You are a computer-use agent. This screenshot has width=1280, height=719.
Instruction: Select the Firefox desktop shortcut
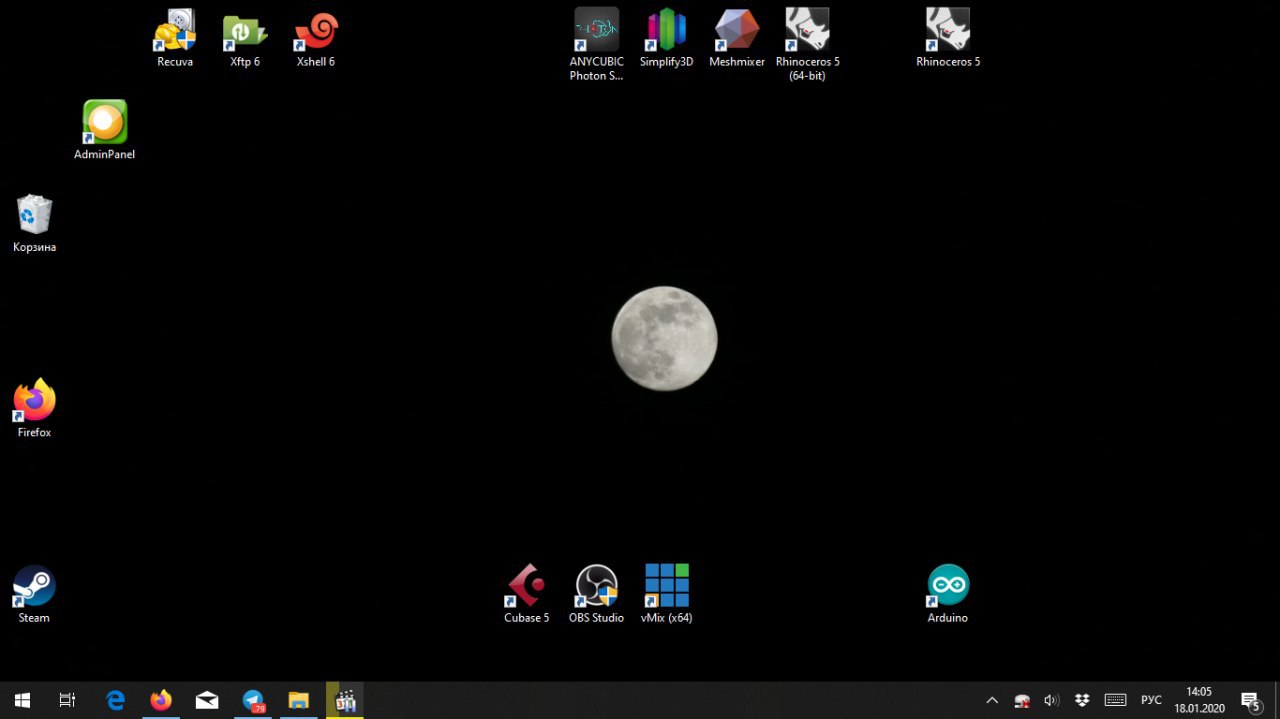35,408
